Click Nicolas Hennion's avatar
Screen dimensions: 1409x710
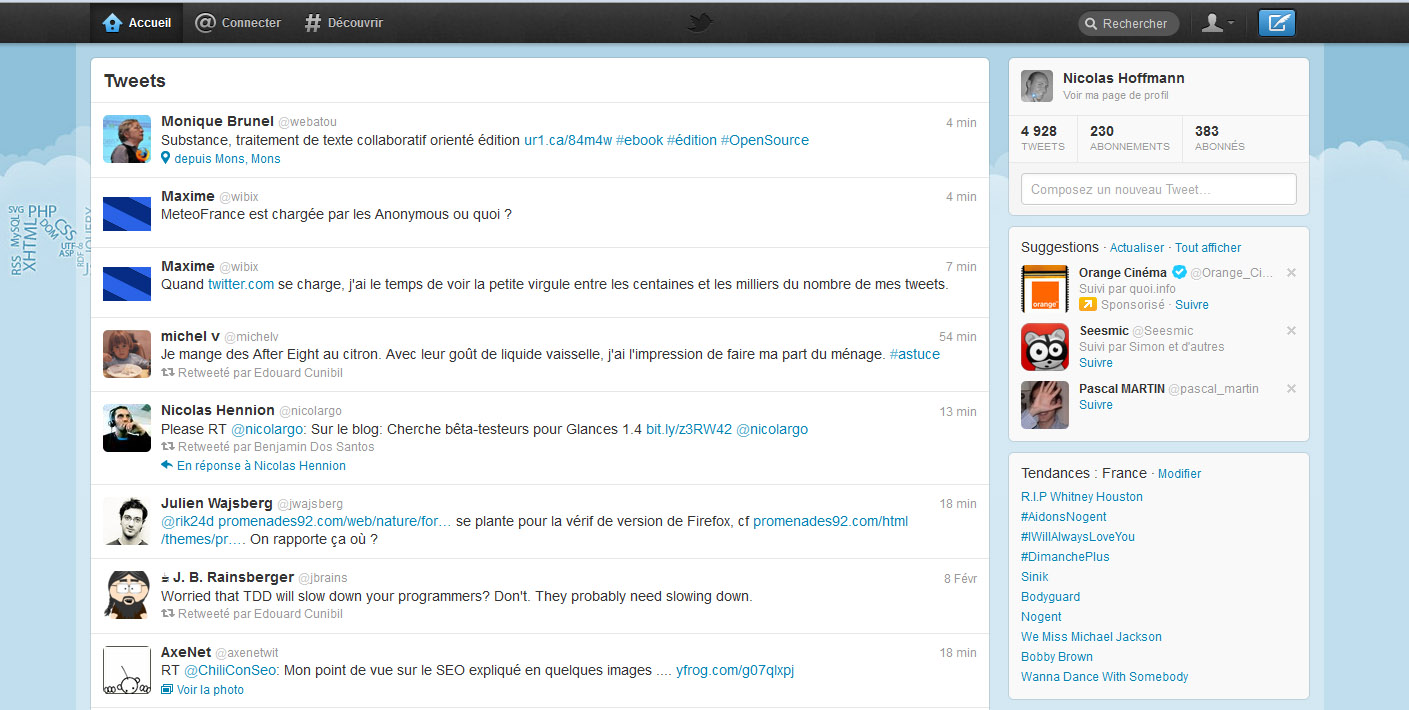[127, 427]
